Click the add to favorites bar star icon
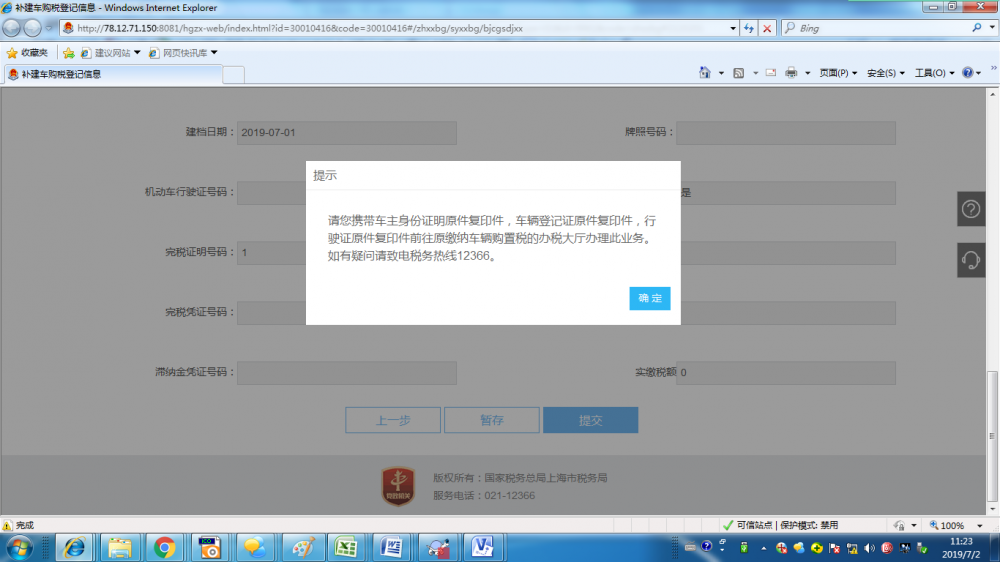Viewport: 1000px width, 562px height. [x=68, y=53]
